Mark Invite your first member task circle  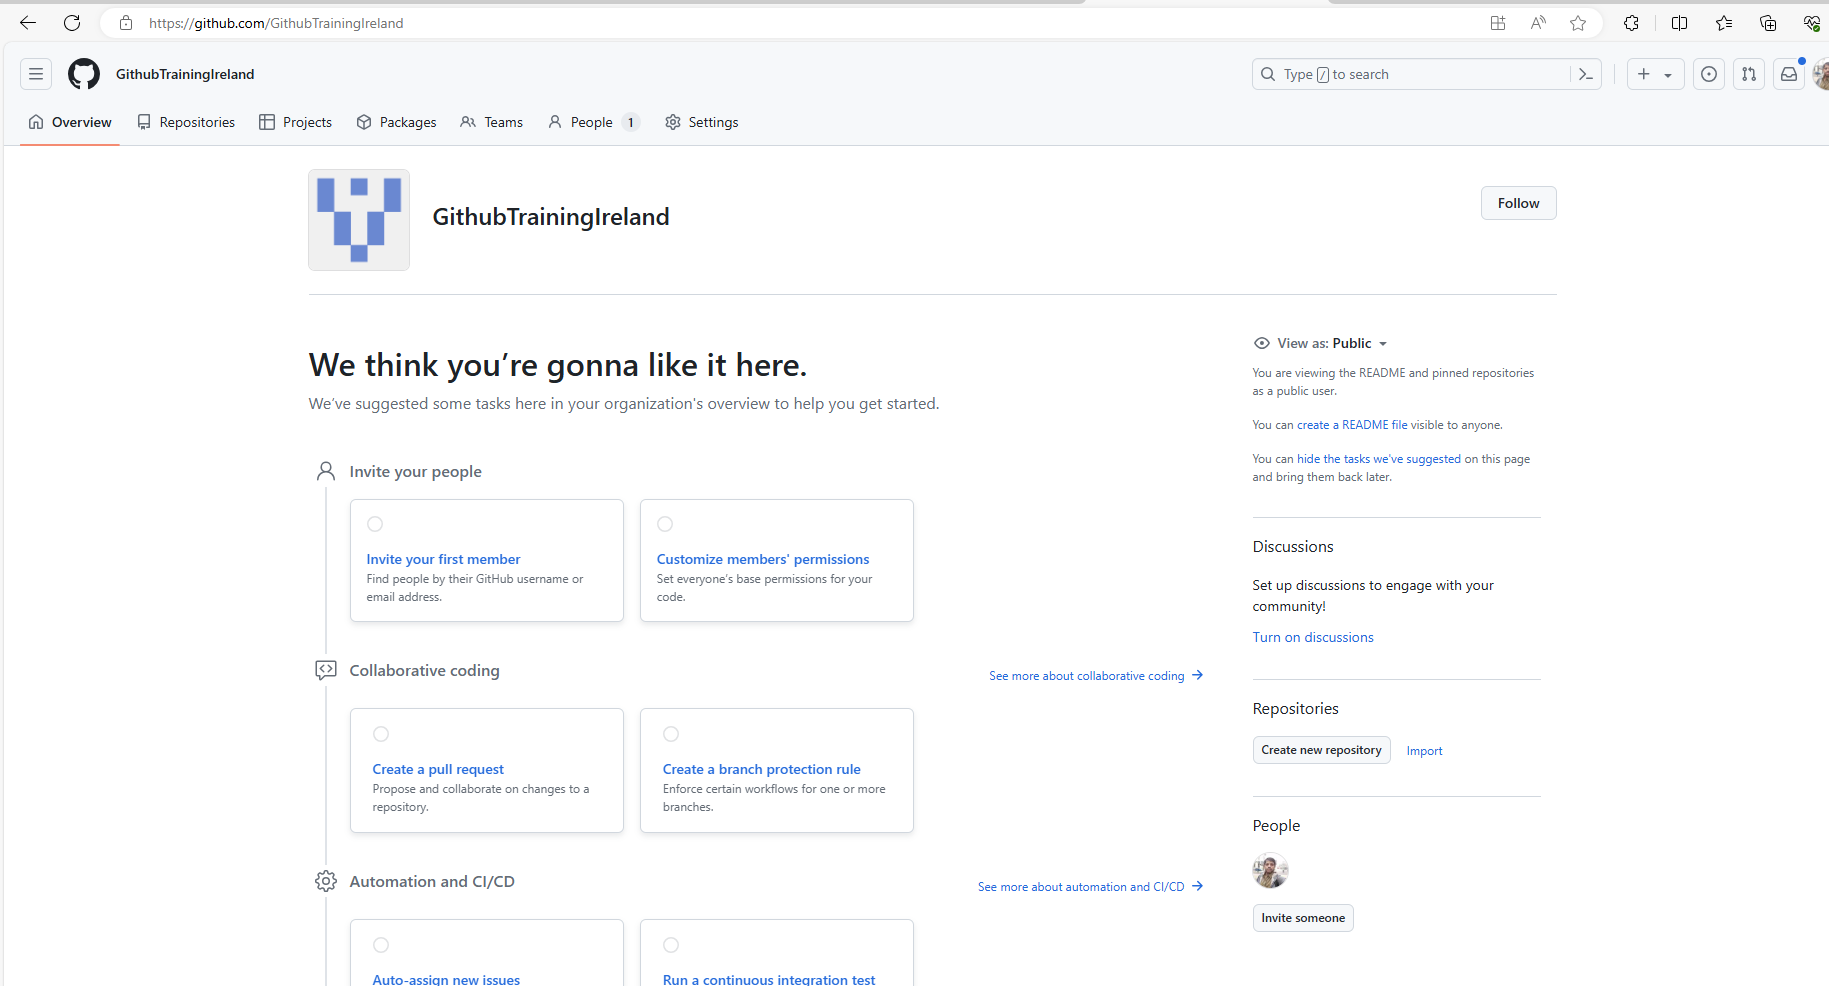375,524
